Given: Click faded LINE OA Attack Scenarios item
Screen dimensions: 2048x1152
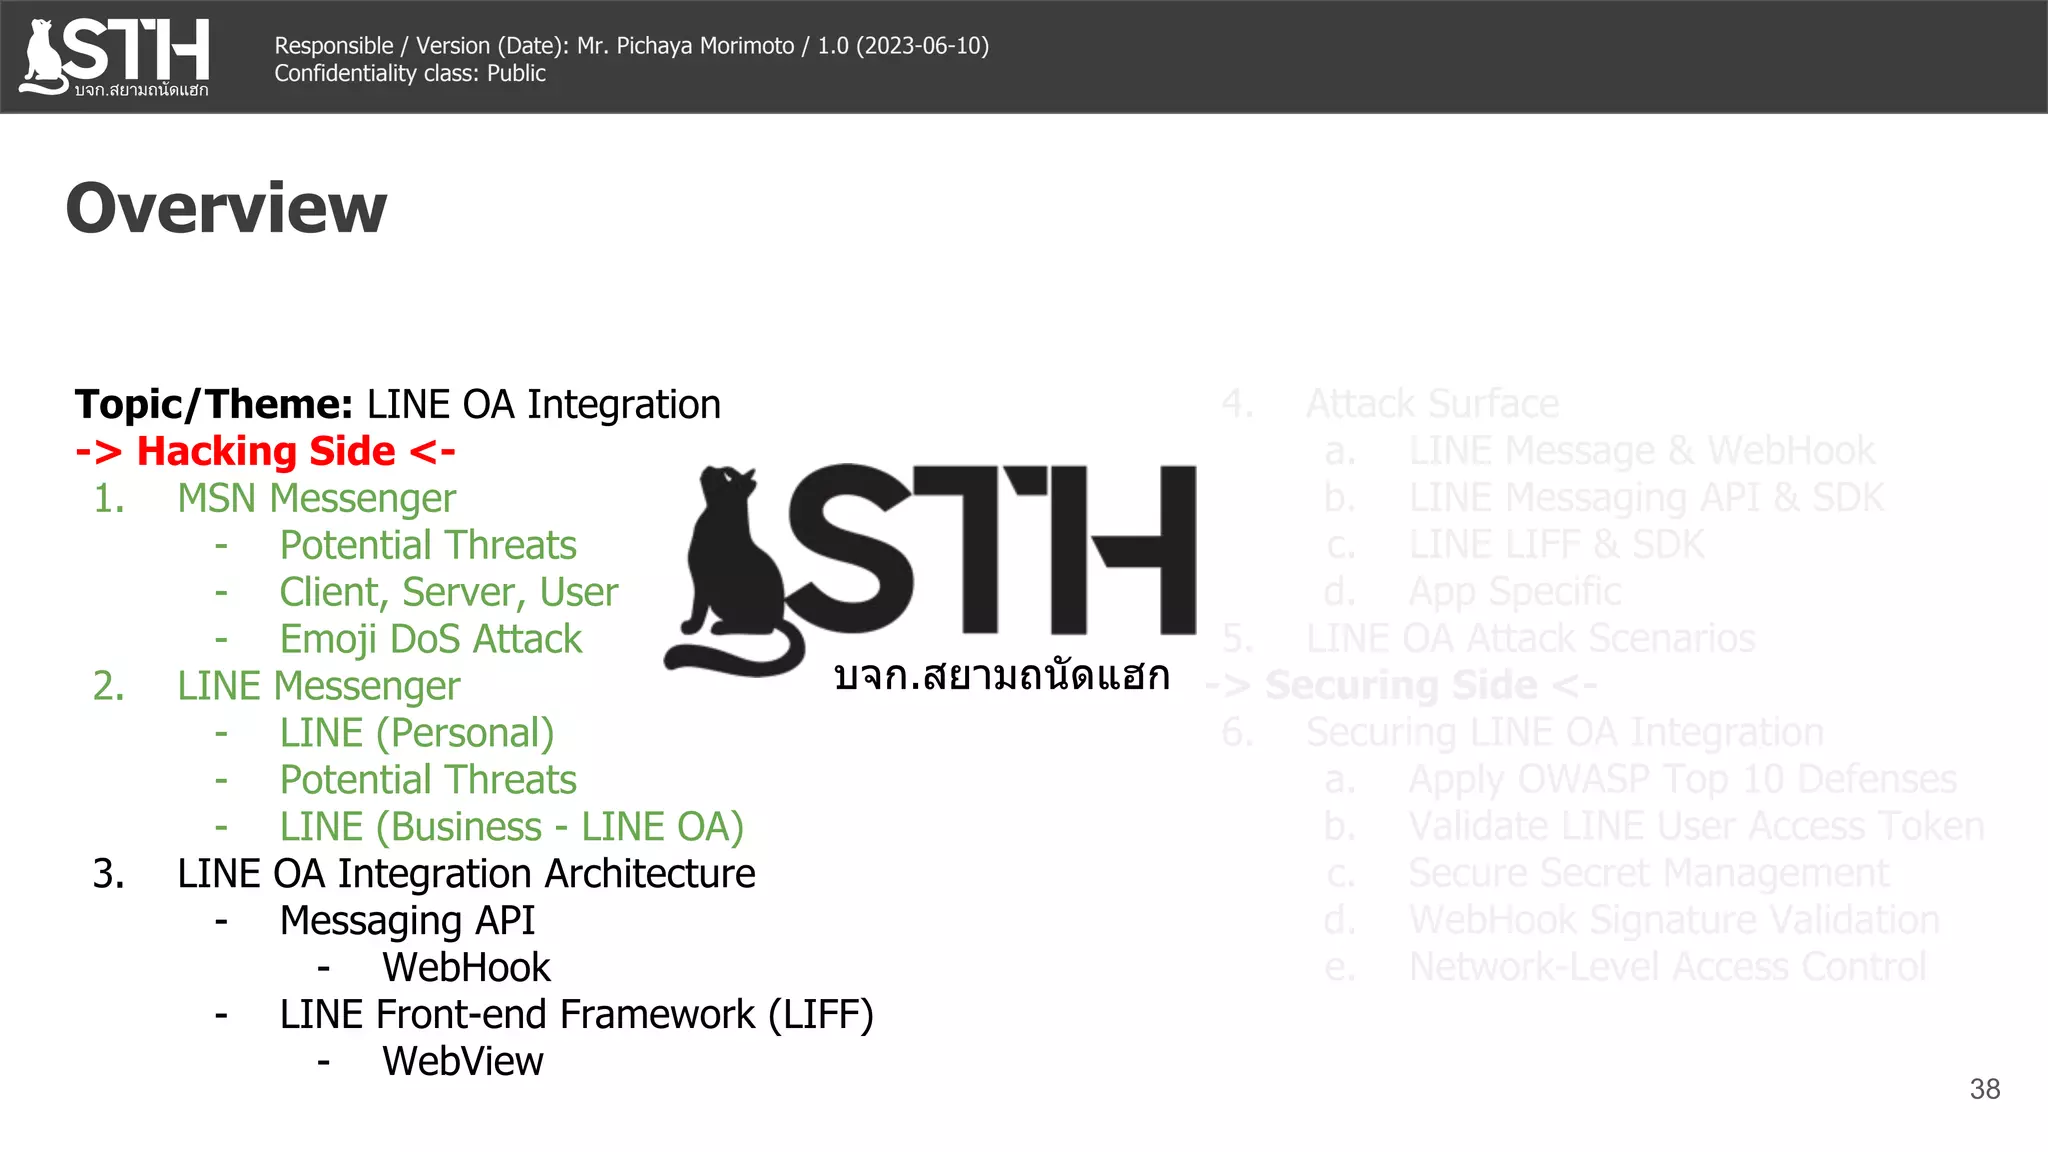Looking at the screenshot, I should pos(1530,639).
